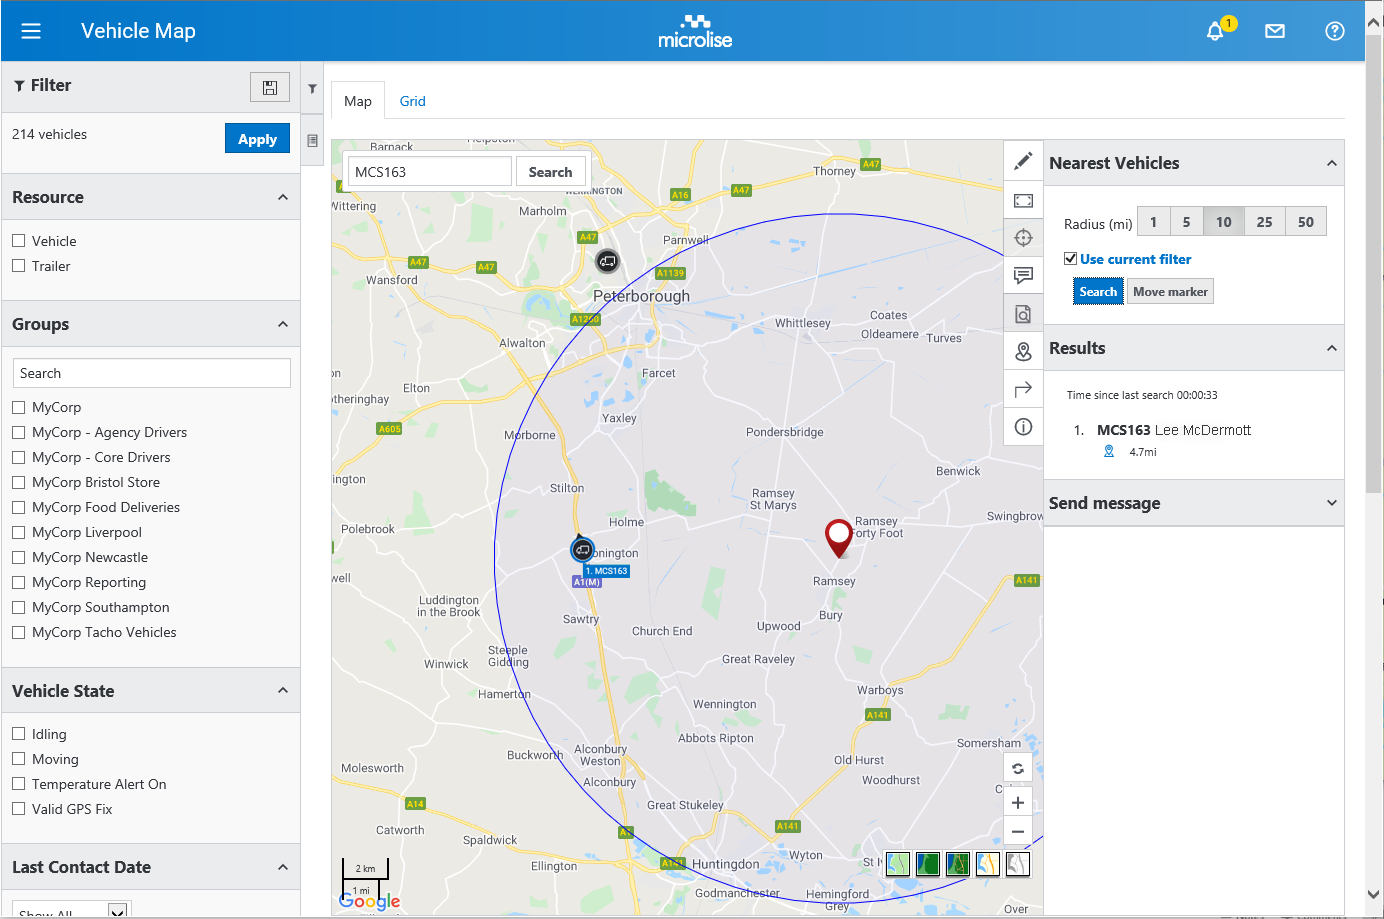Untick the Use current filter checkbox

(1070, 258)
